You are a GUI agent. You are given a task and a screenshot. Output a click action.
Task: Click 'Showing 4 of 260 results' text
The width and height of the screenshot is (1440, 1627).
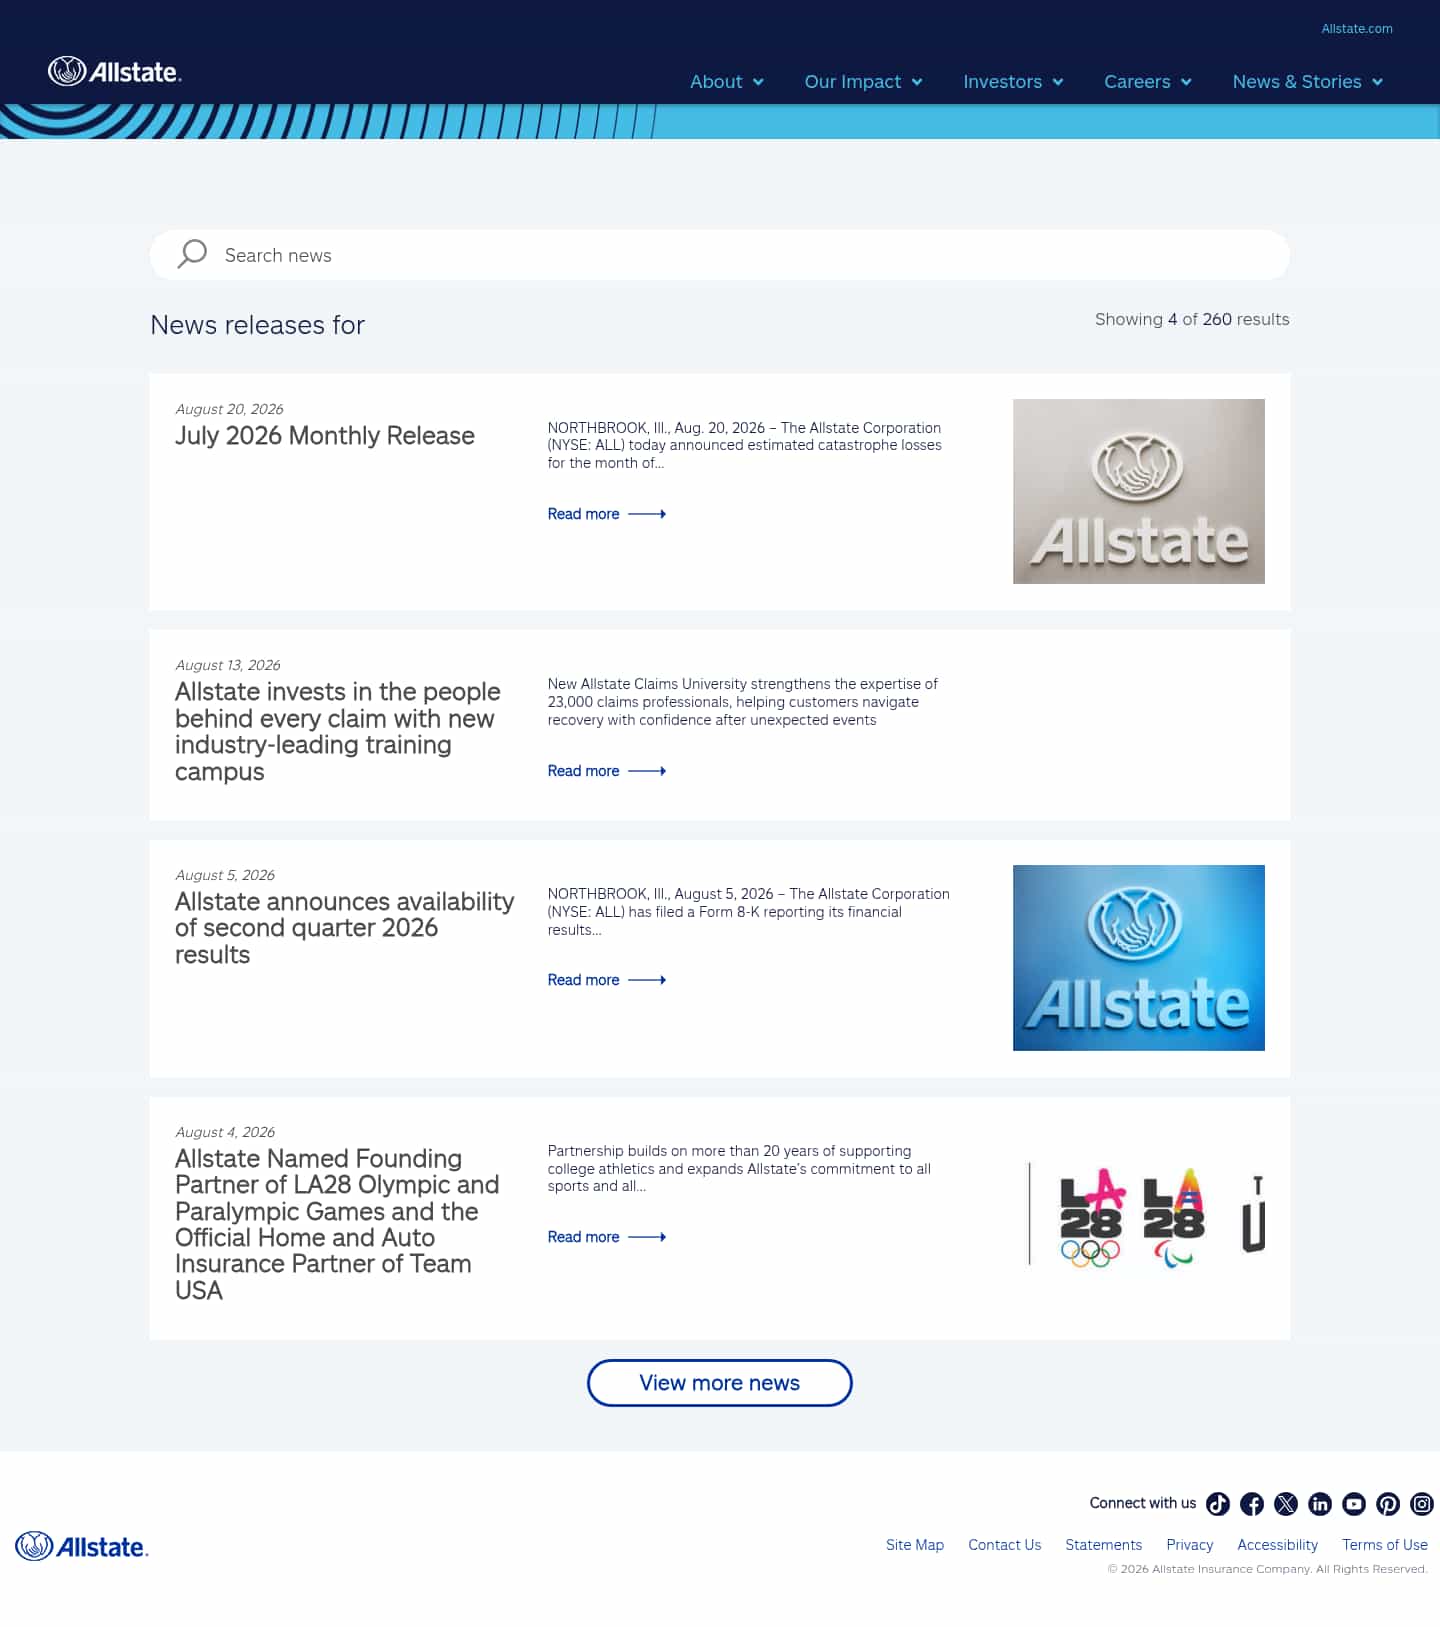point(1192,319)
